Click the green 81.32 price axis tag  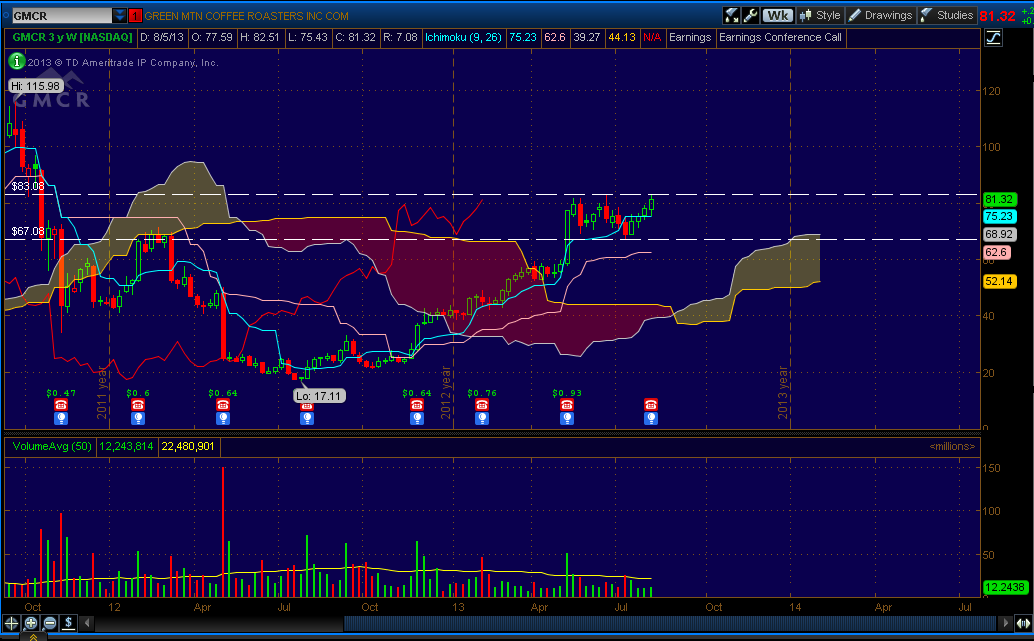point(998,199)
